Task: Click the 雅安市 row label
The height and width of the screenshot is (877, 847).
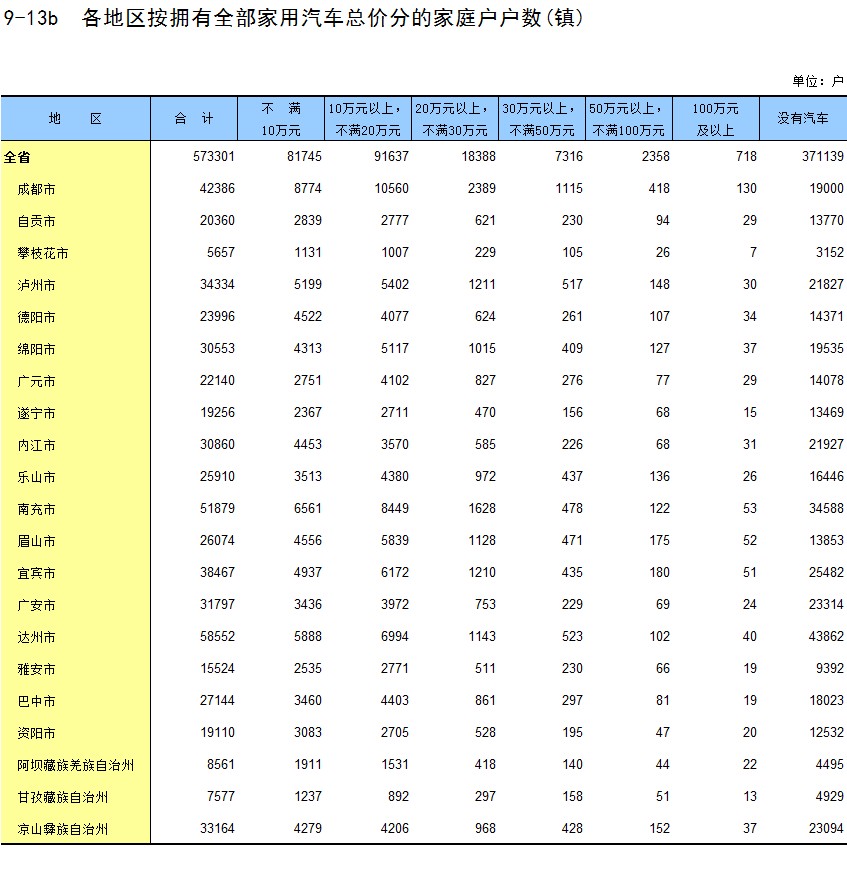Action: click(x=36, y=669)
